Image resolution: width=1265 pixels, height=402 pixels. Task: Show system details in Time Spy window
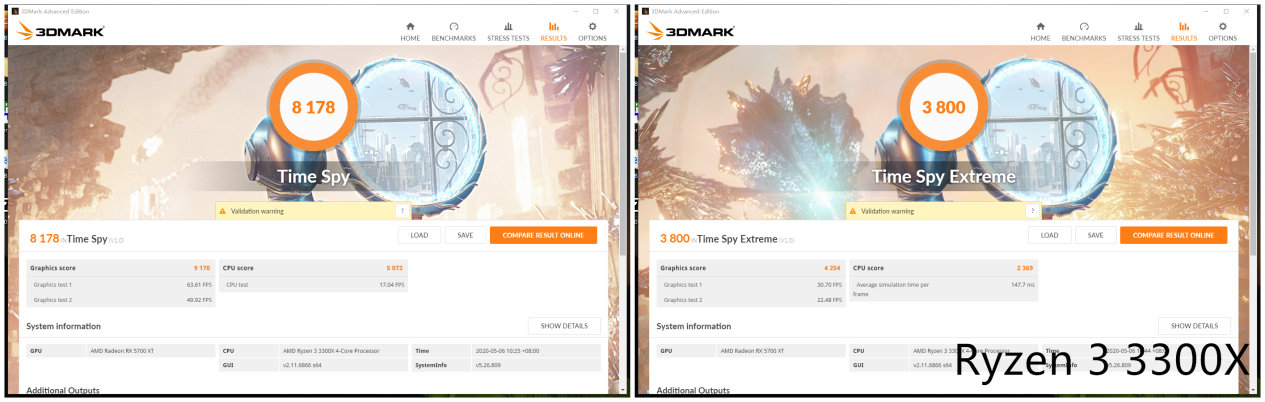(x=564, y=326)
